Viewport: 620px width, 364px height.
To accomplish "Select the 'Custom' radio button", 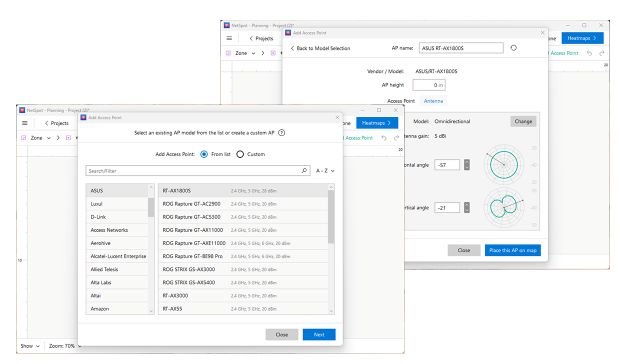I will [x=240, y=154].
